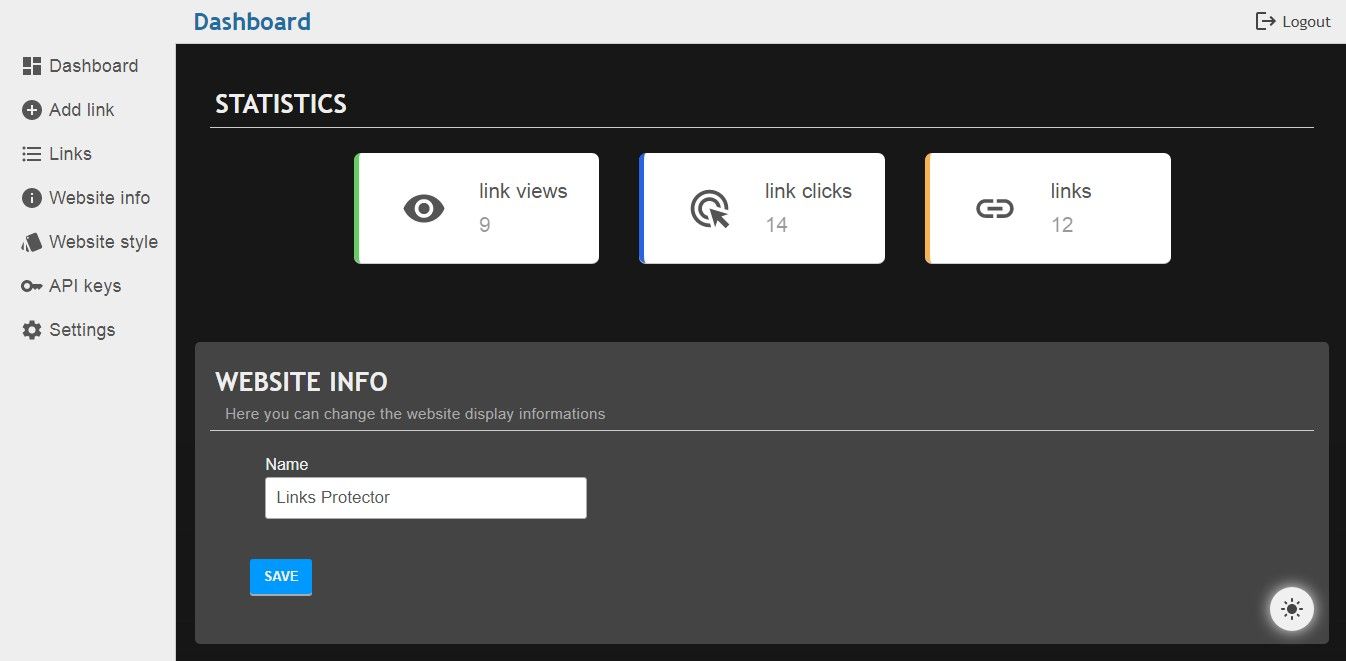Viewport: 1346px width, 661px height.
Task: Click the Name input field
Action: pyautogui.click(x=426, y=498)
